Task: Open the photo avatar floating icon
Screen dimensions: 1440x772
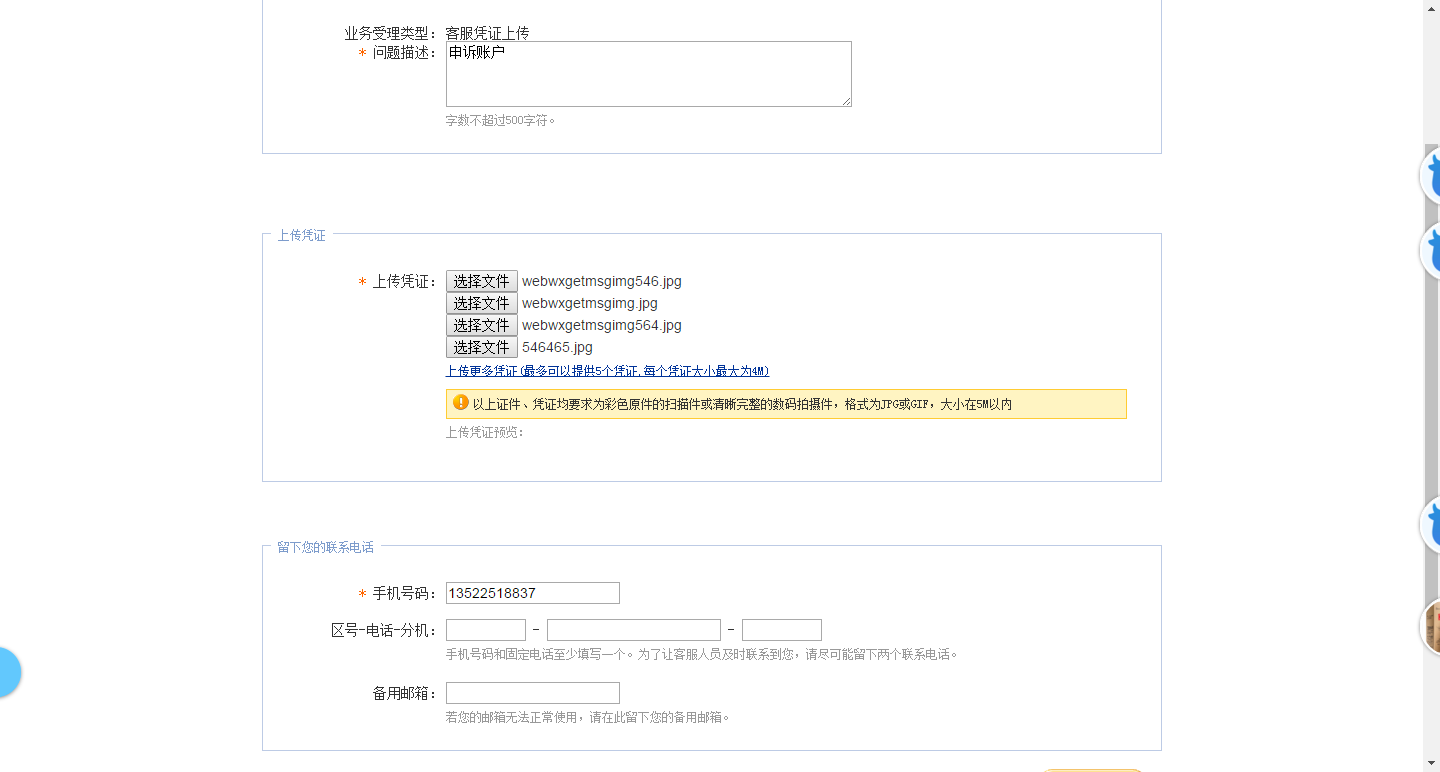Action: coord(1431,626)
